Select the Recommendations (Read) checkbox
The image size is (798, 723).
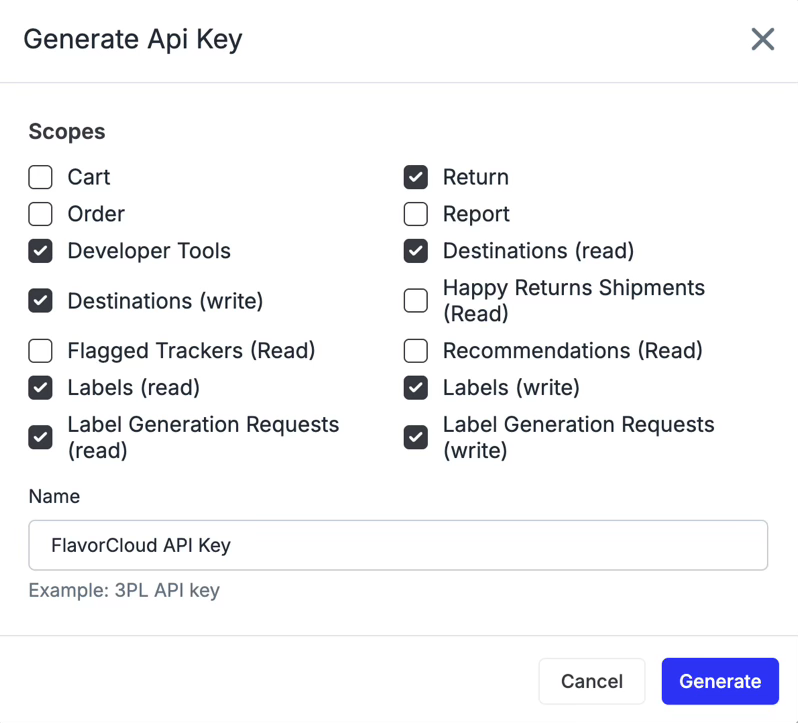[416, 351]
